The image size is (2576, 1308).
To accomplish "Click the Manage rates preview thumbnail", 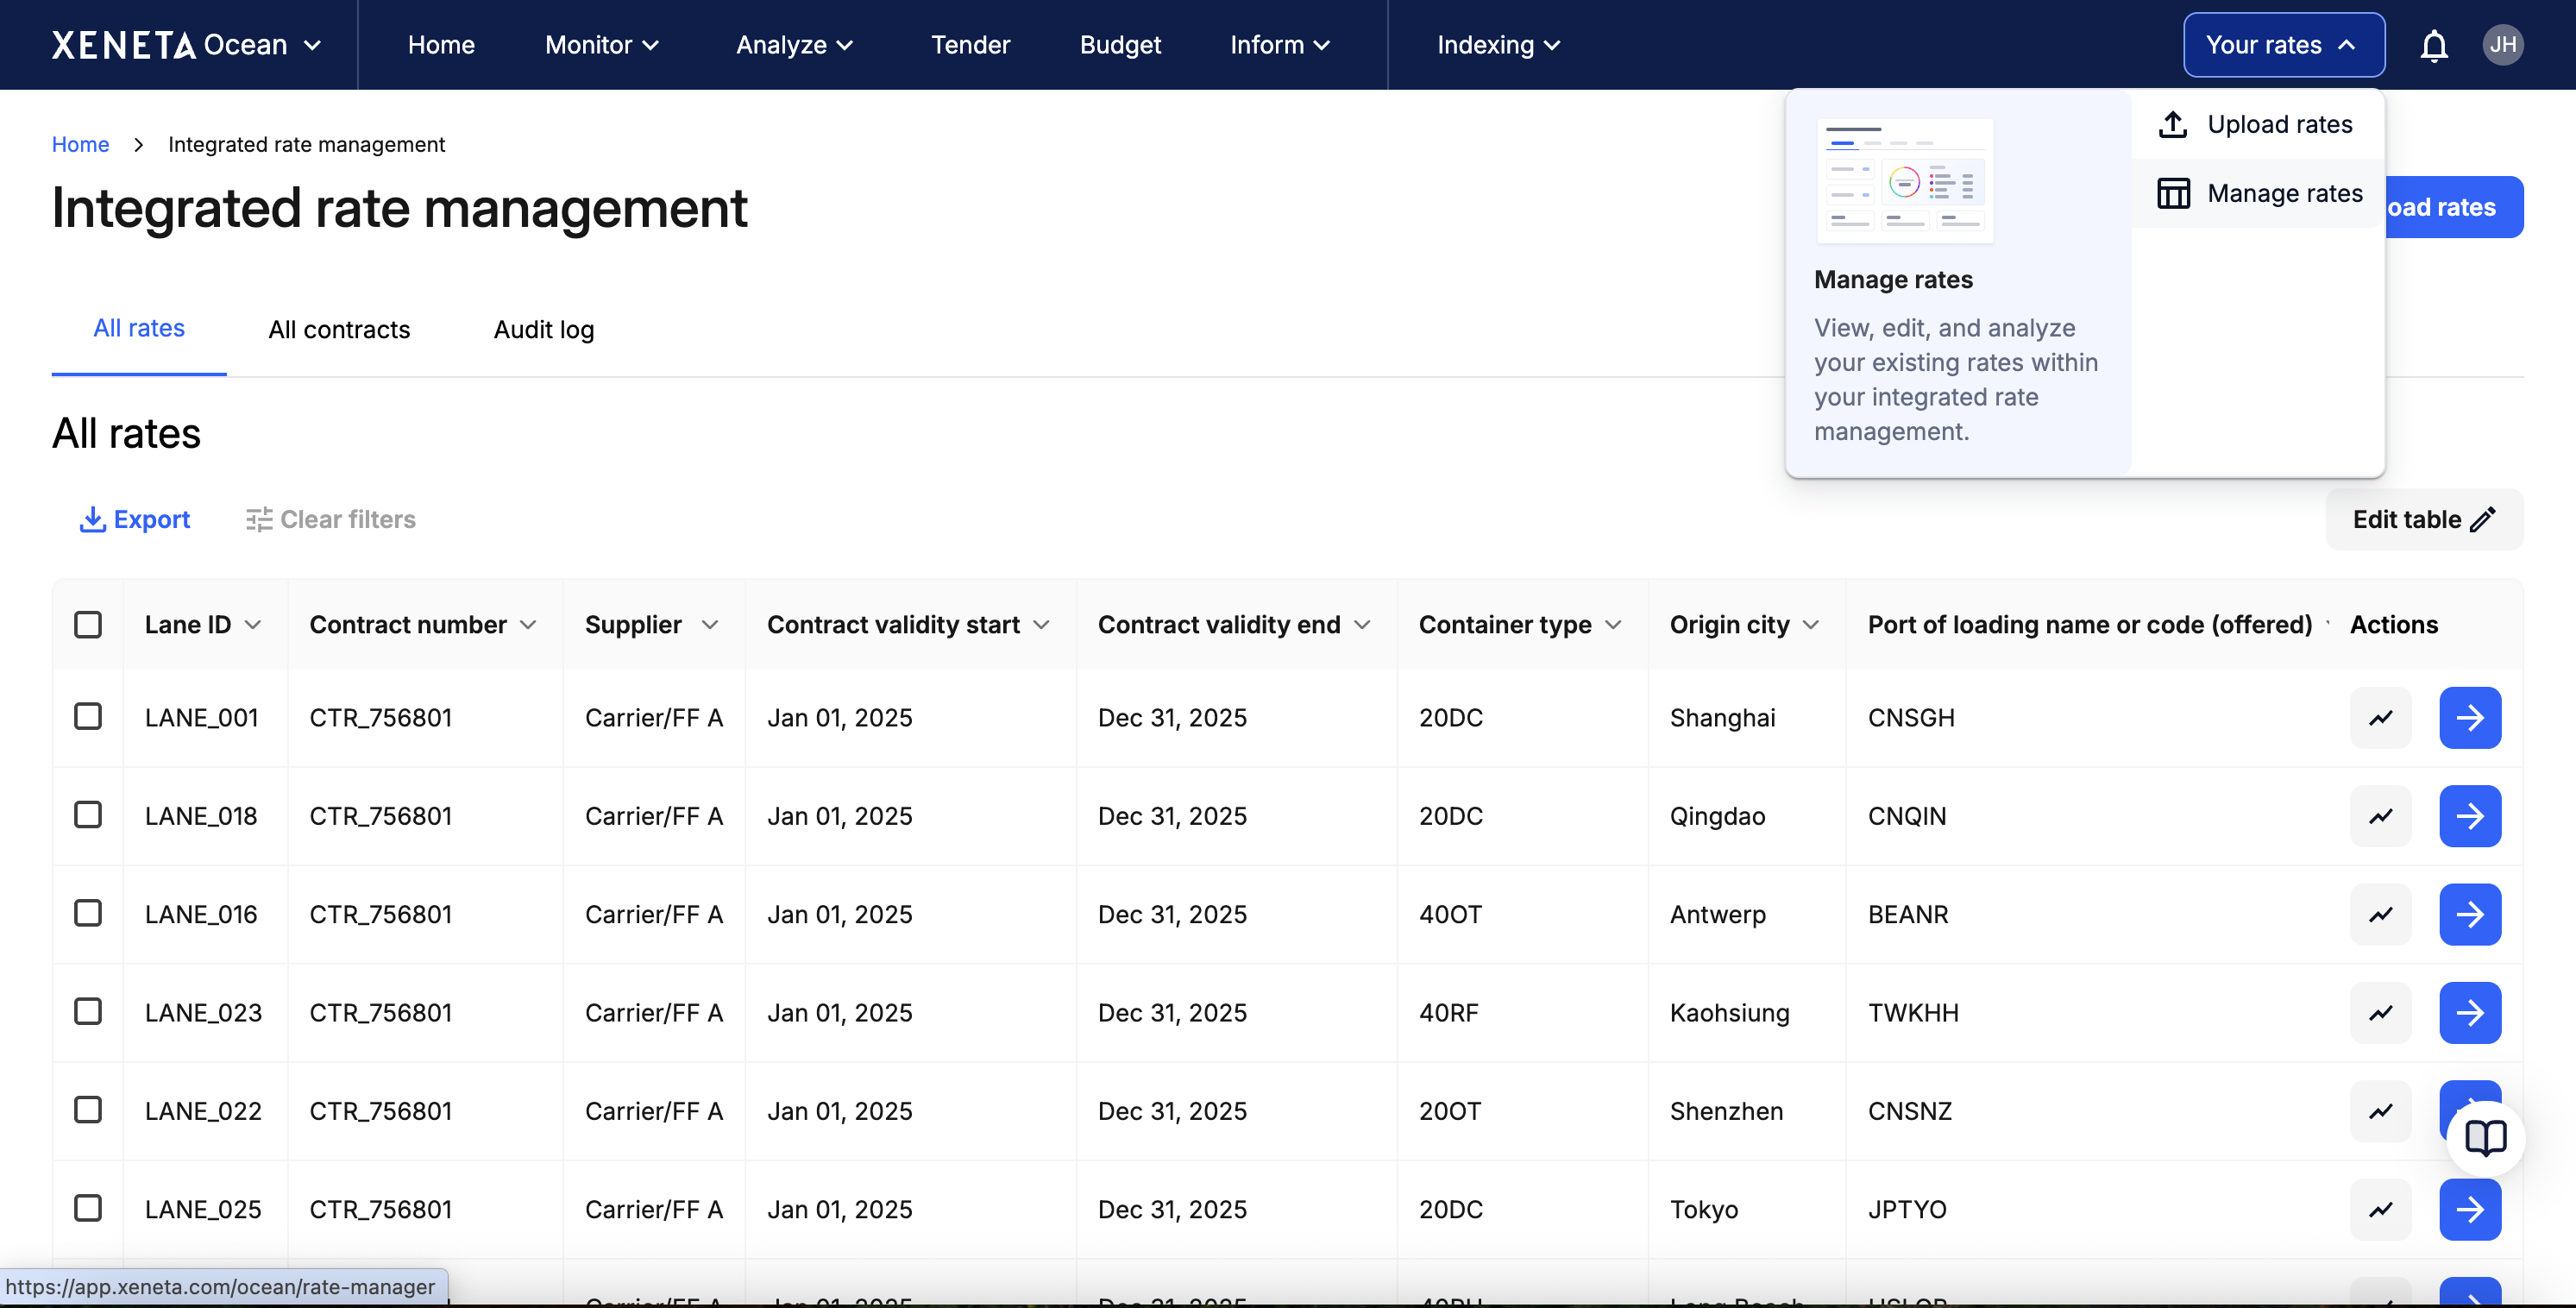I will pos(1904,181).
